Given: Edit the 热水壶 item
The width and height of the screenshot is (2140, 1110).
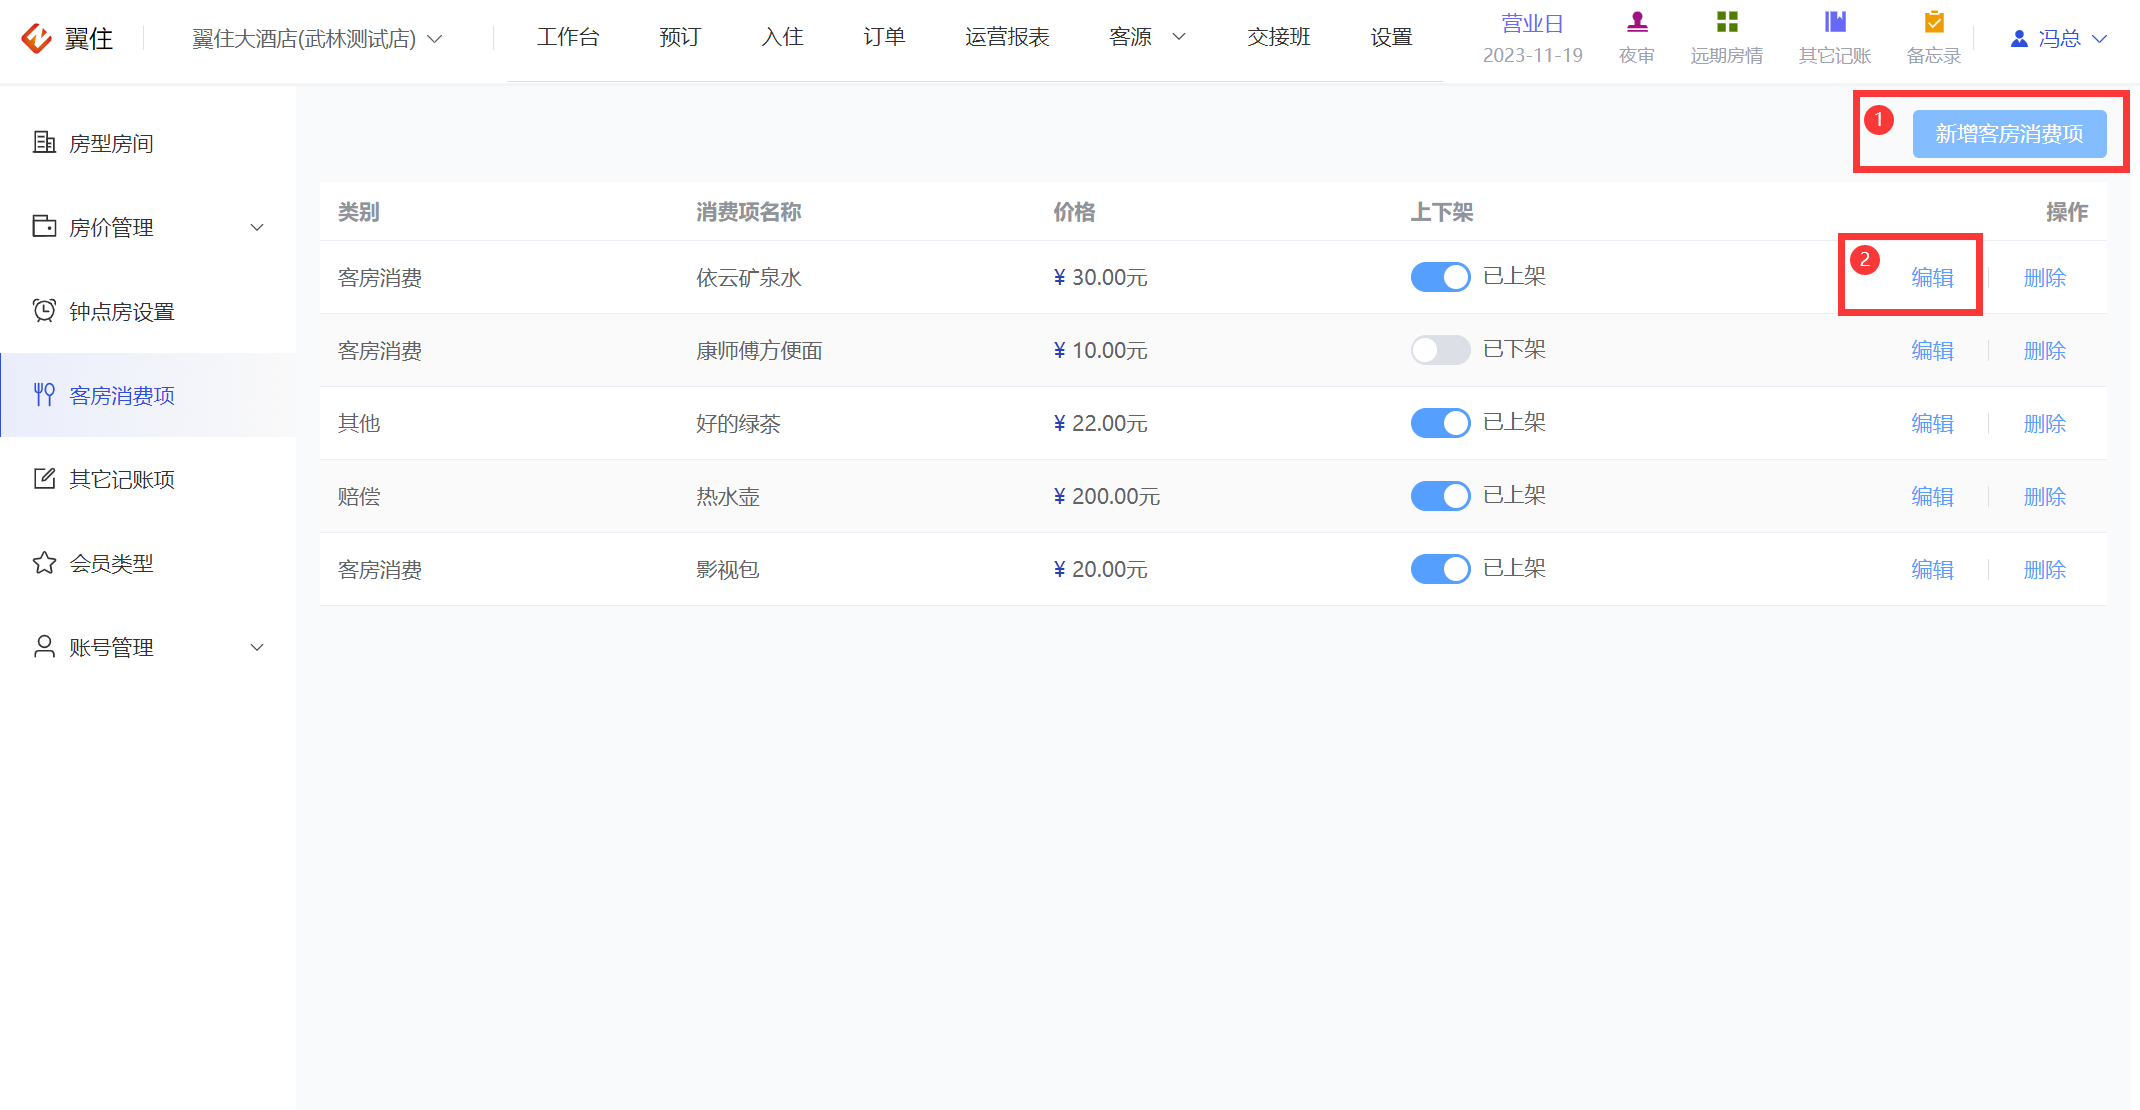Looking at the screenshot, I should pyautogui.click(x=1932, y=496).
